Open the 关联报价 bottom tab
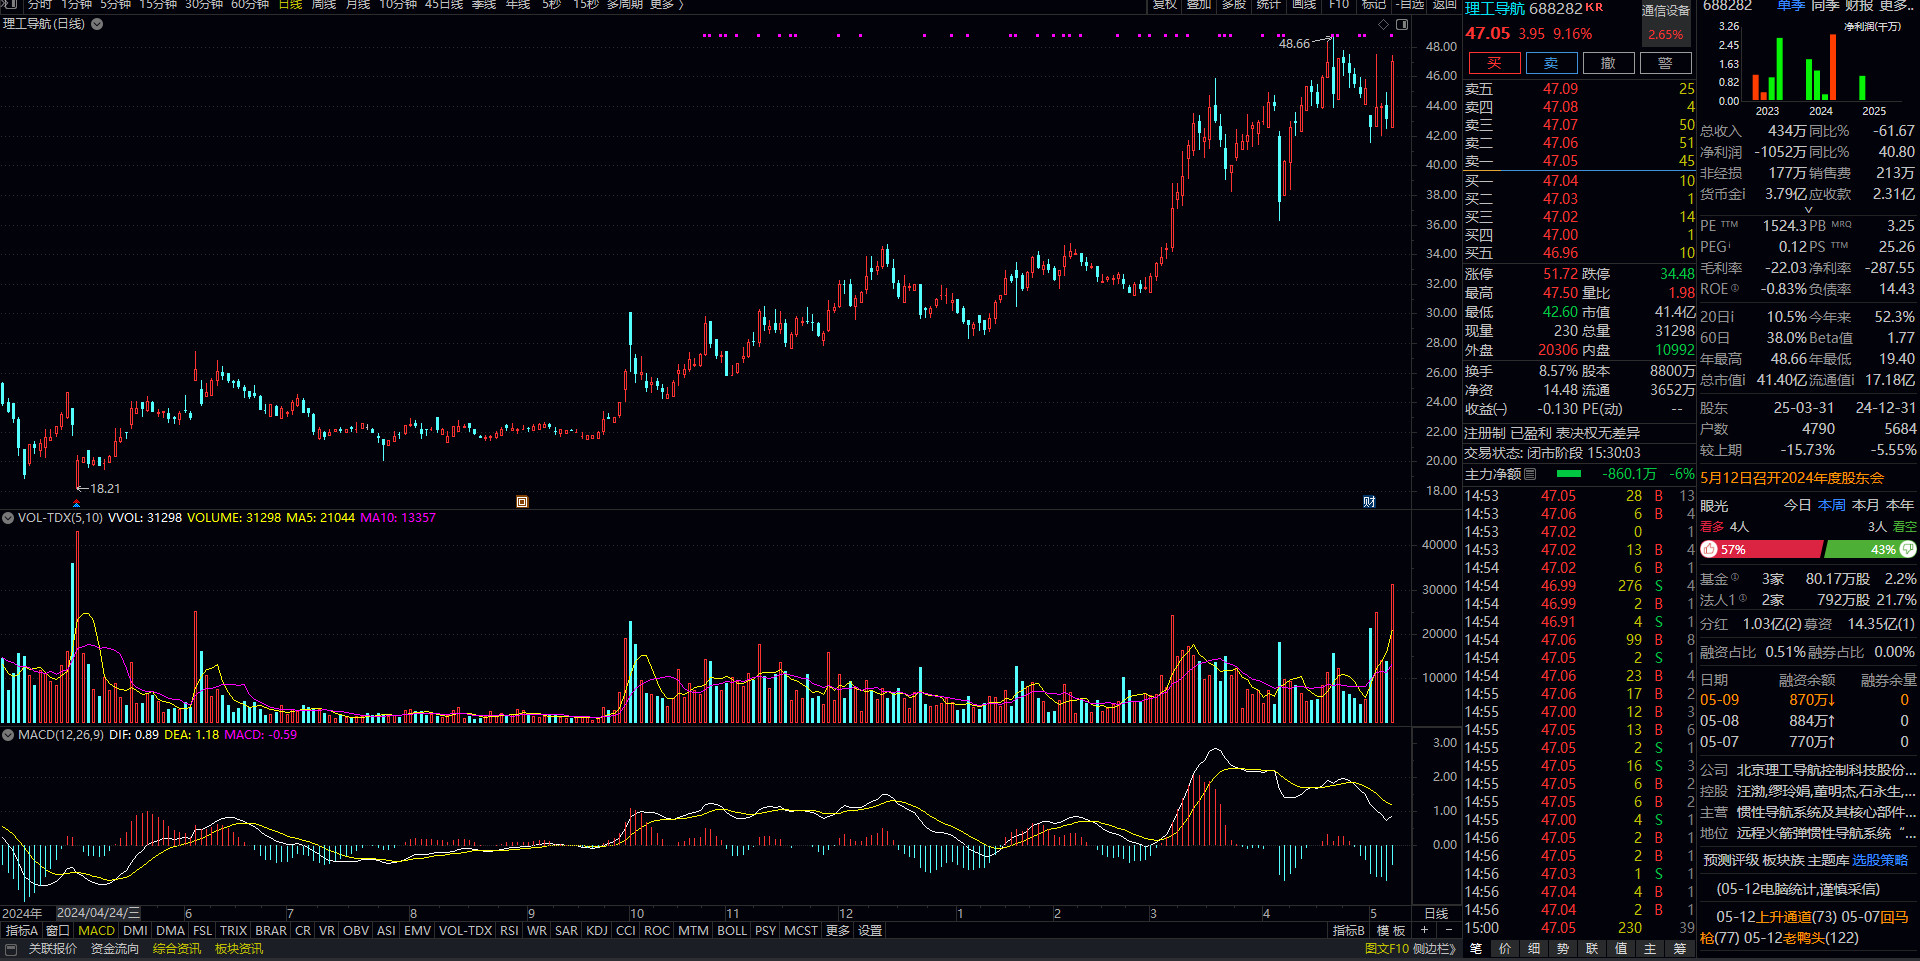The image size is (1920, 961). pos(52,949)
